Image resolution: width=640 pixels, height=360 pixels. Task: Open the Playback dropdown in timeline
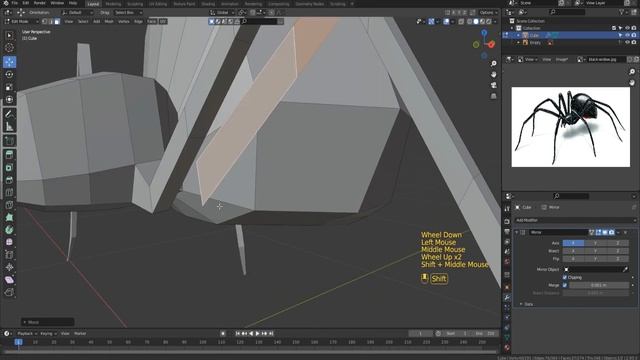click(x=27, y=333)
